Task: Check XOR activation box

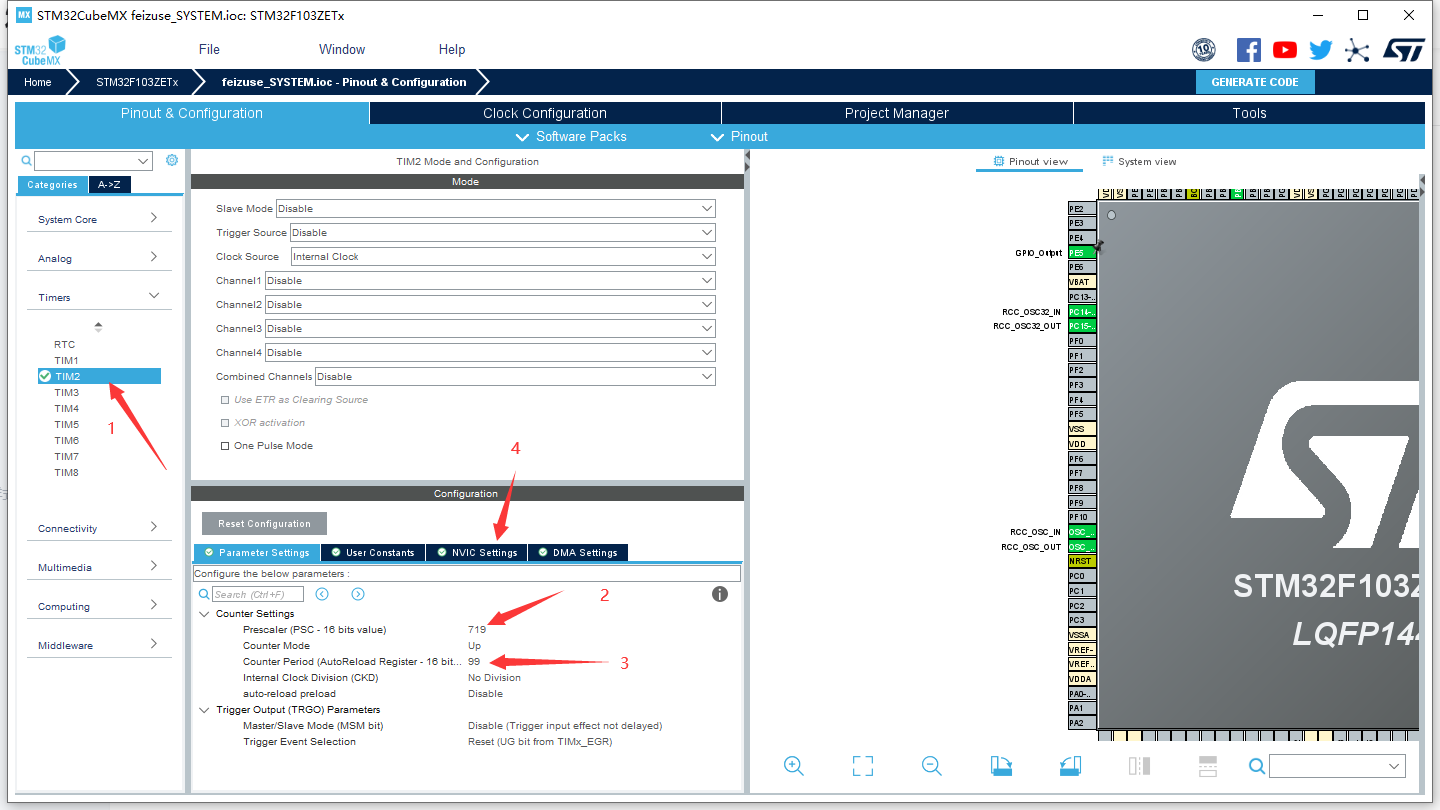Action: coord(225,423)
